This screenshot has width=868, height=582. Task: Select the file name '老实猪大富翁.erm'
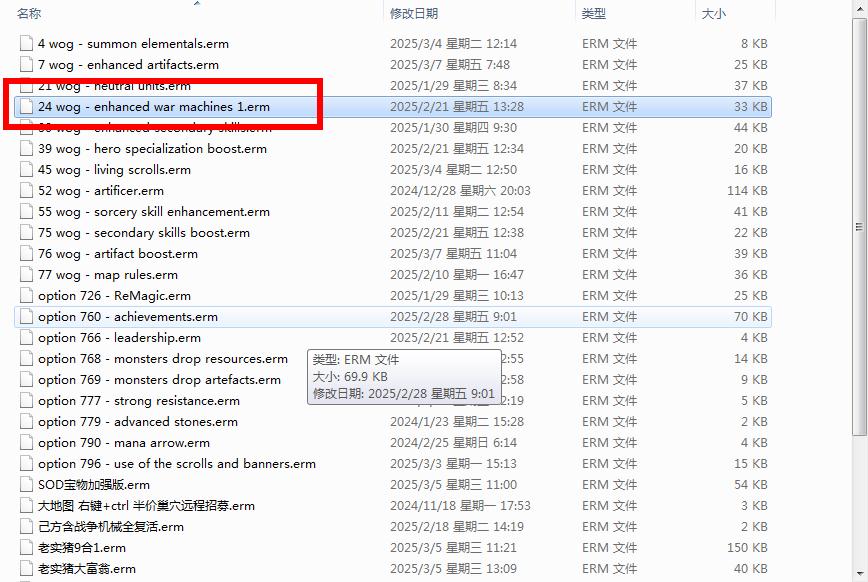[87, 569]
